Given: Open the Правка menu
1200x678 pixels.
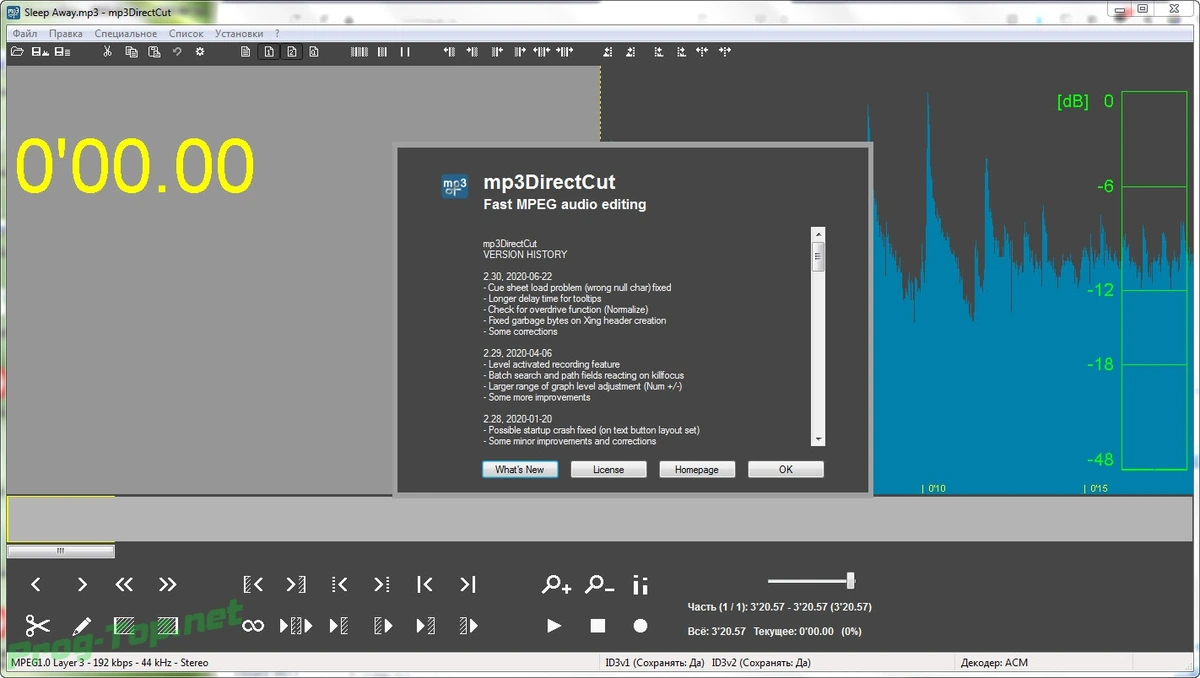Looking at the screenshot, I should (66, 33).
